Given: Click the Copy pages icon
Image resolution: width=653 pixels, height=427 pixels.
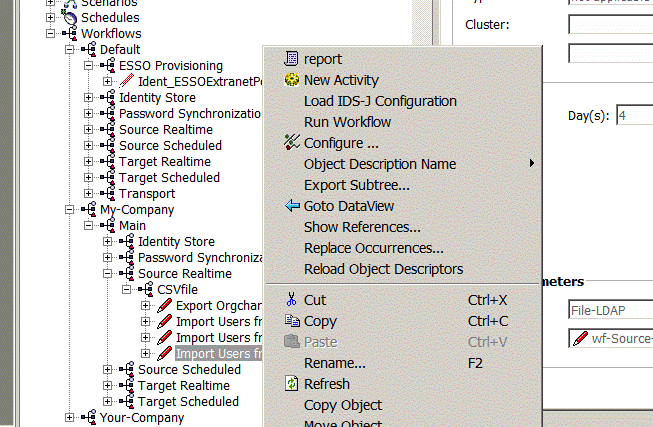Looking at the screenshot, I should coord(291,321).
